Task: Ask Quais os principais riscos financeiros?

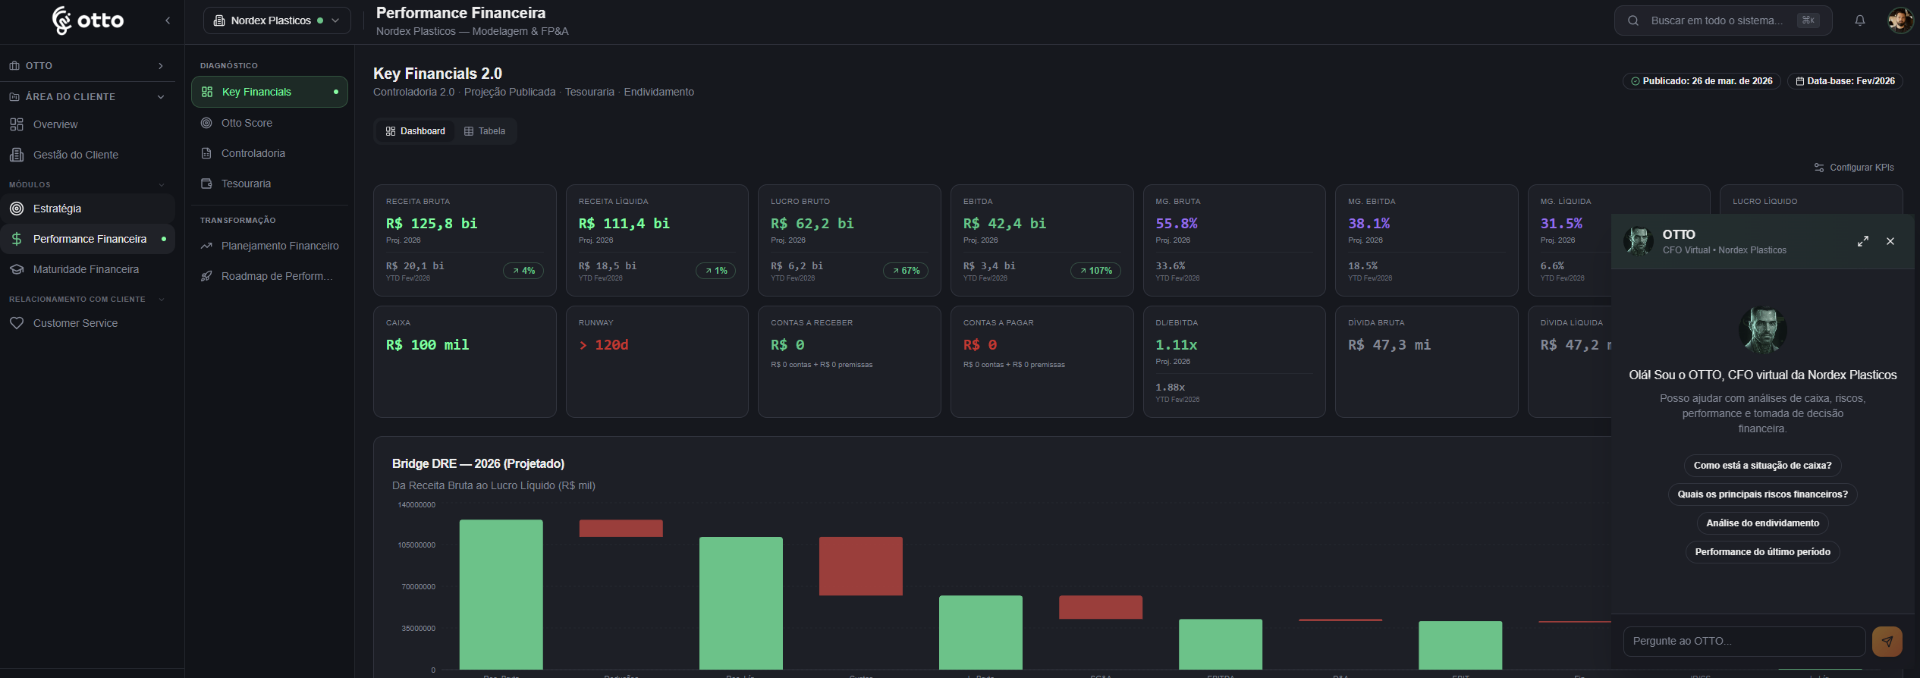Action: [x=1762, y=495]
